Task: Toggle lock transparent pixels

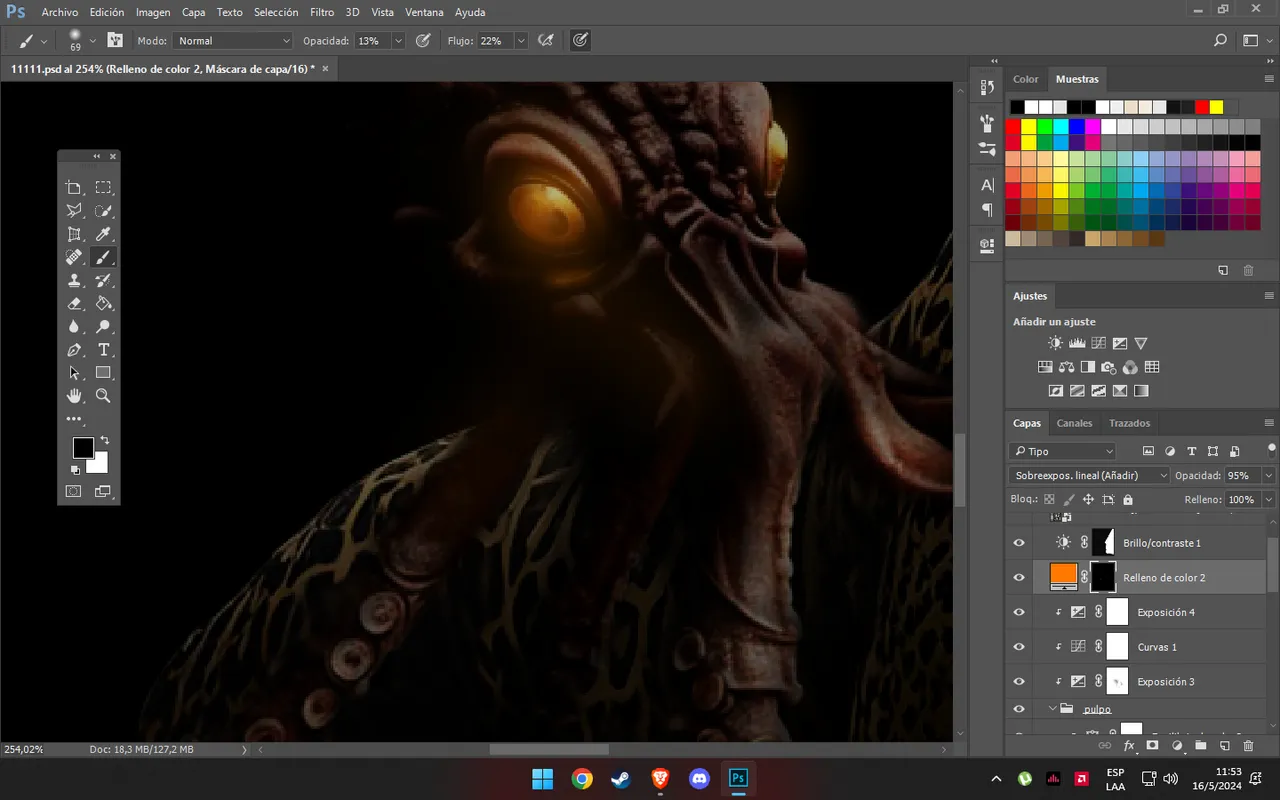Action: coord(1049,499)
